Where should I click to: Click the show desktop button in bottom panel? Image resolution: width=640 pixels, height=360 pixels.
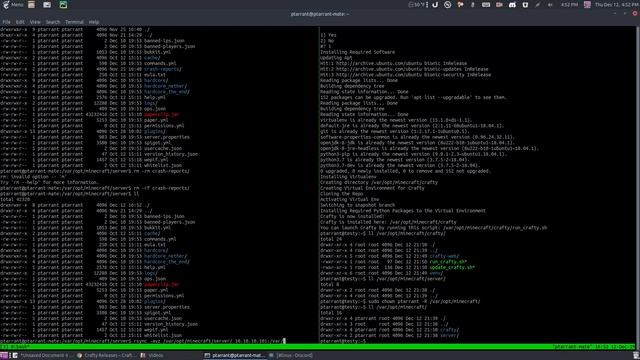click(x=4, y=356)
